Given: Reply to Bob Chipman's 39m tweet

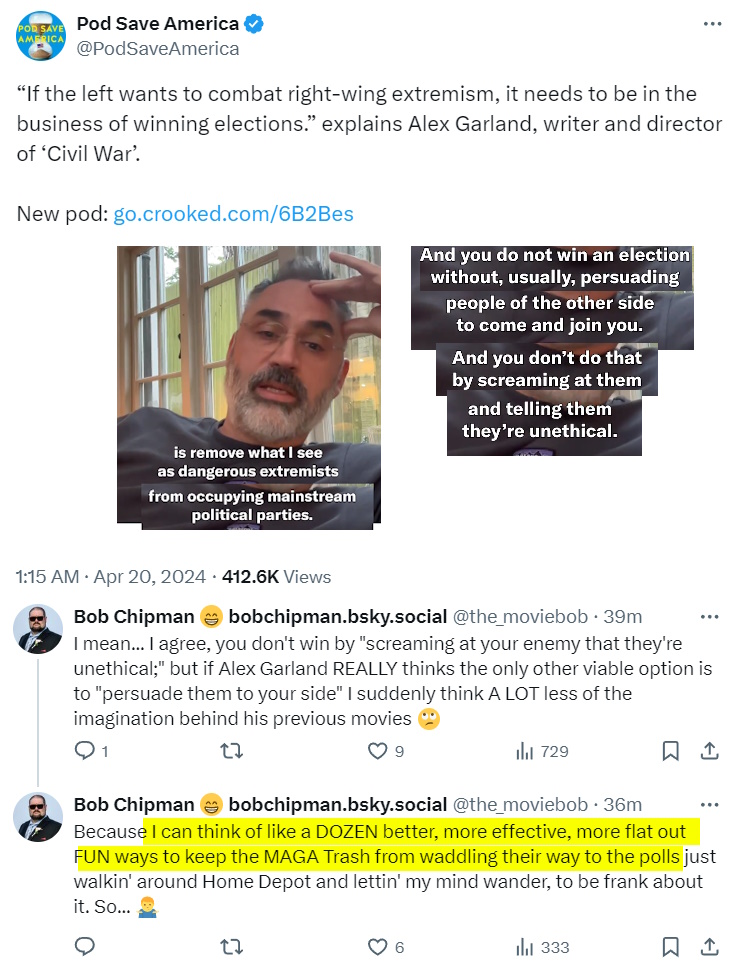Looking at the screenshot, I should click(x=85, y=751).
